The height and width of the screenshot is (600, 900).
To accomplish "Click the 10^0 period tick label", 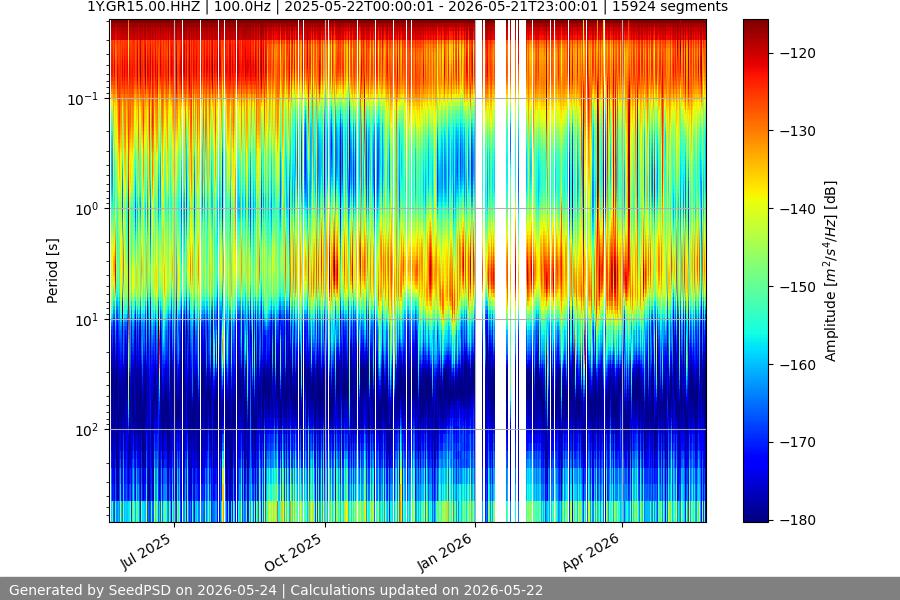I will (x=87, y=209).
